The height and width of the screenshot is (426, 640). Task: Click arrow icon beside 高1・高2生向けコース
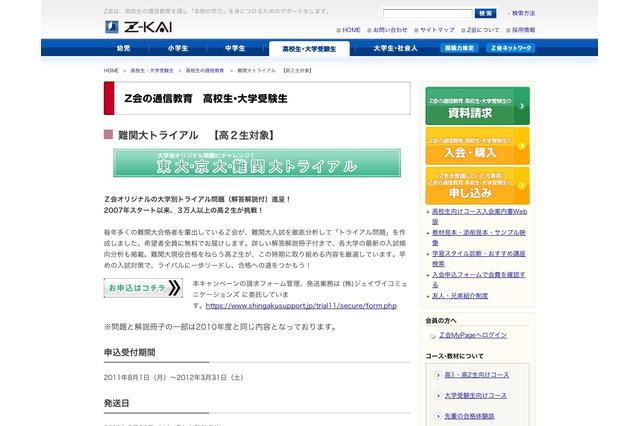[438, 375]
